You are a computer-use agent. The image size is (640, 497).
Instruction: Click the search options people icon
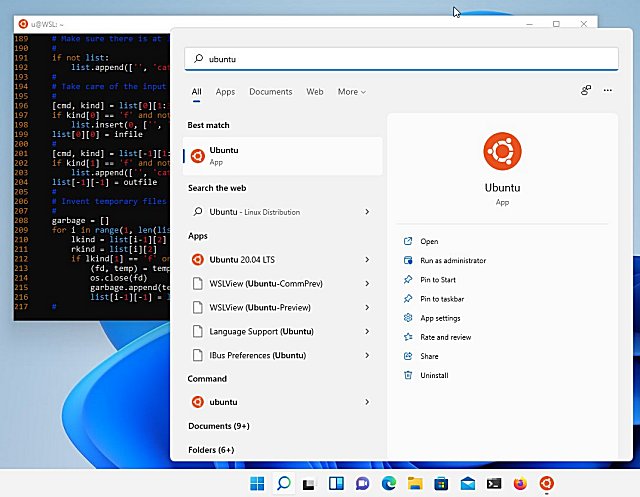click(586, 91)
